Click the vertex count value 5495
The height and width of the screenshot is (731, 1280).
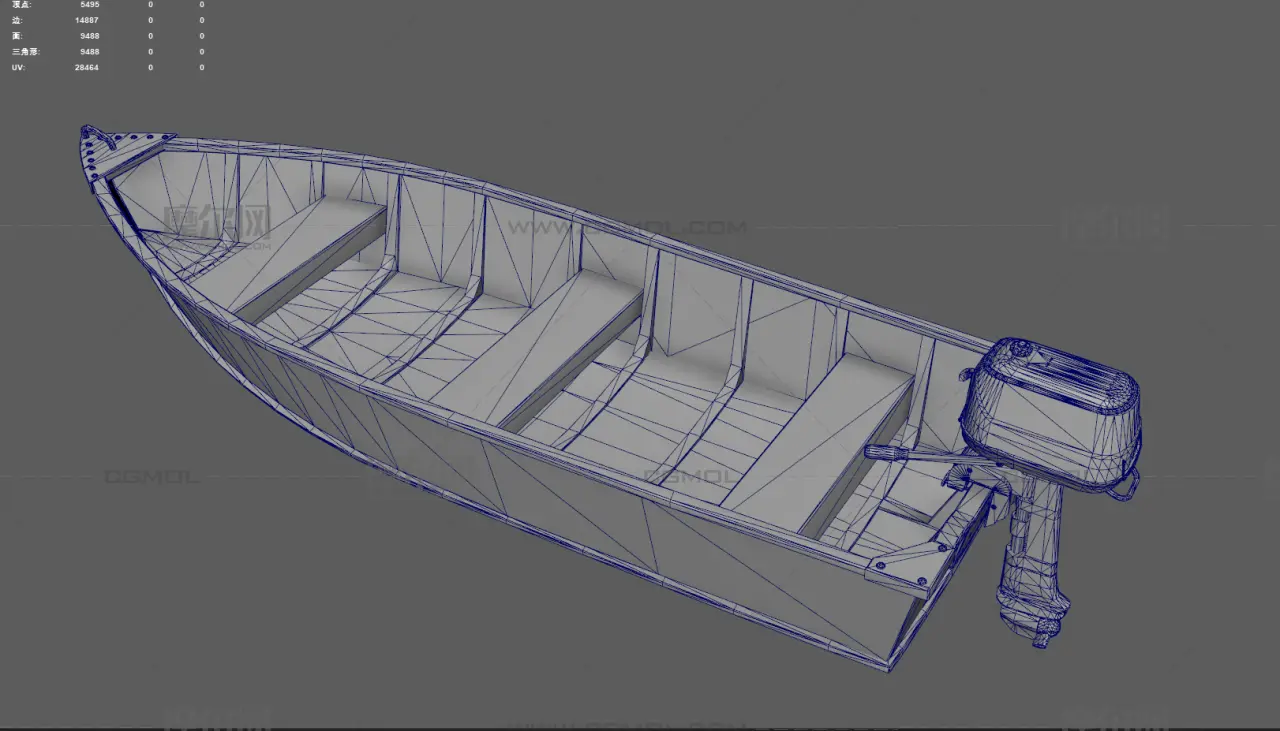(x=89, y=5)
